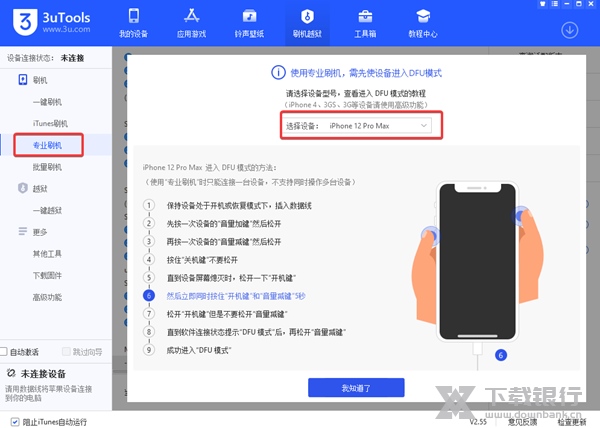The height and width of the screenshot is (428, 600).
Task: Click step 9 text 成功进入DFU模式
Action: [199, 350]
